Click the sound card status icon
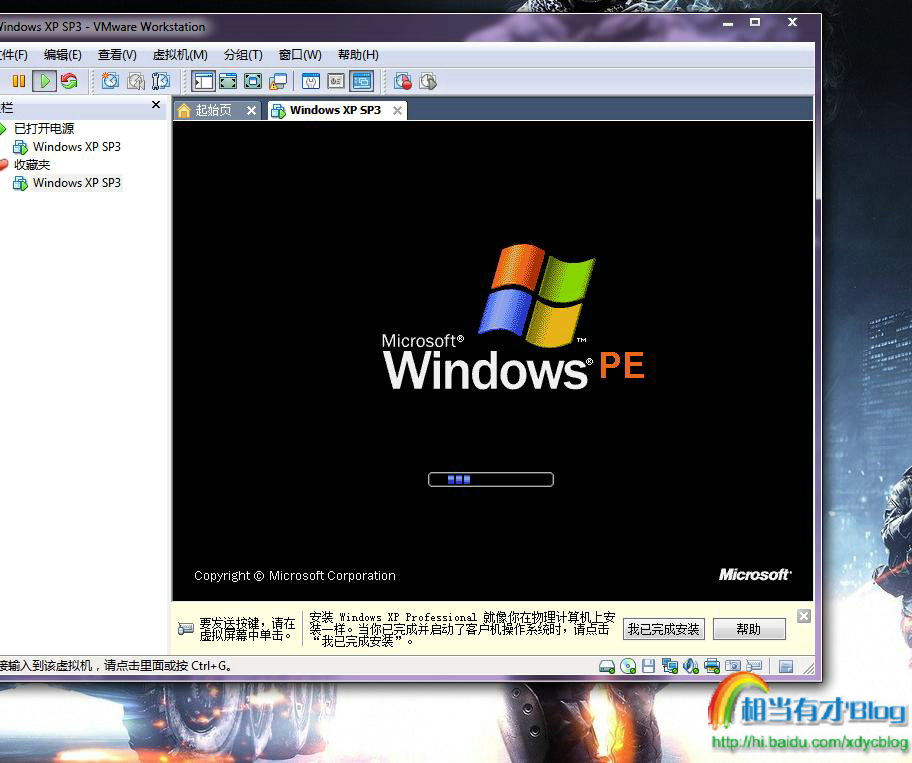This screenshot has width=912, height=763. click(x=690, y=666)
